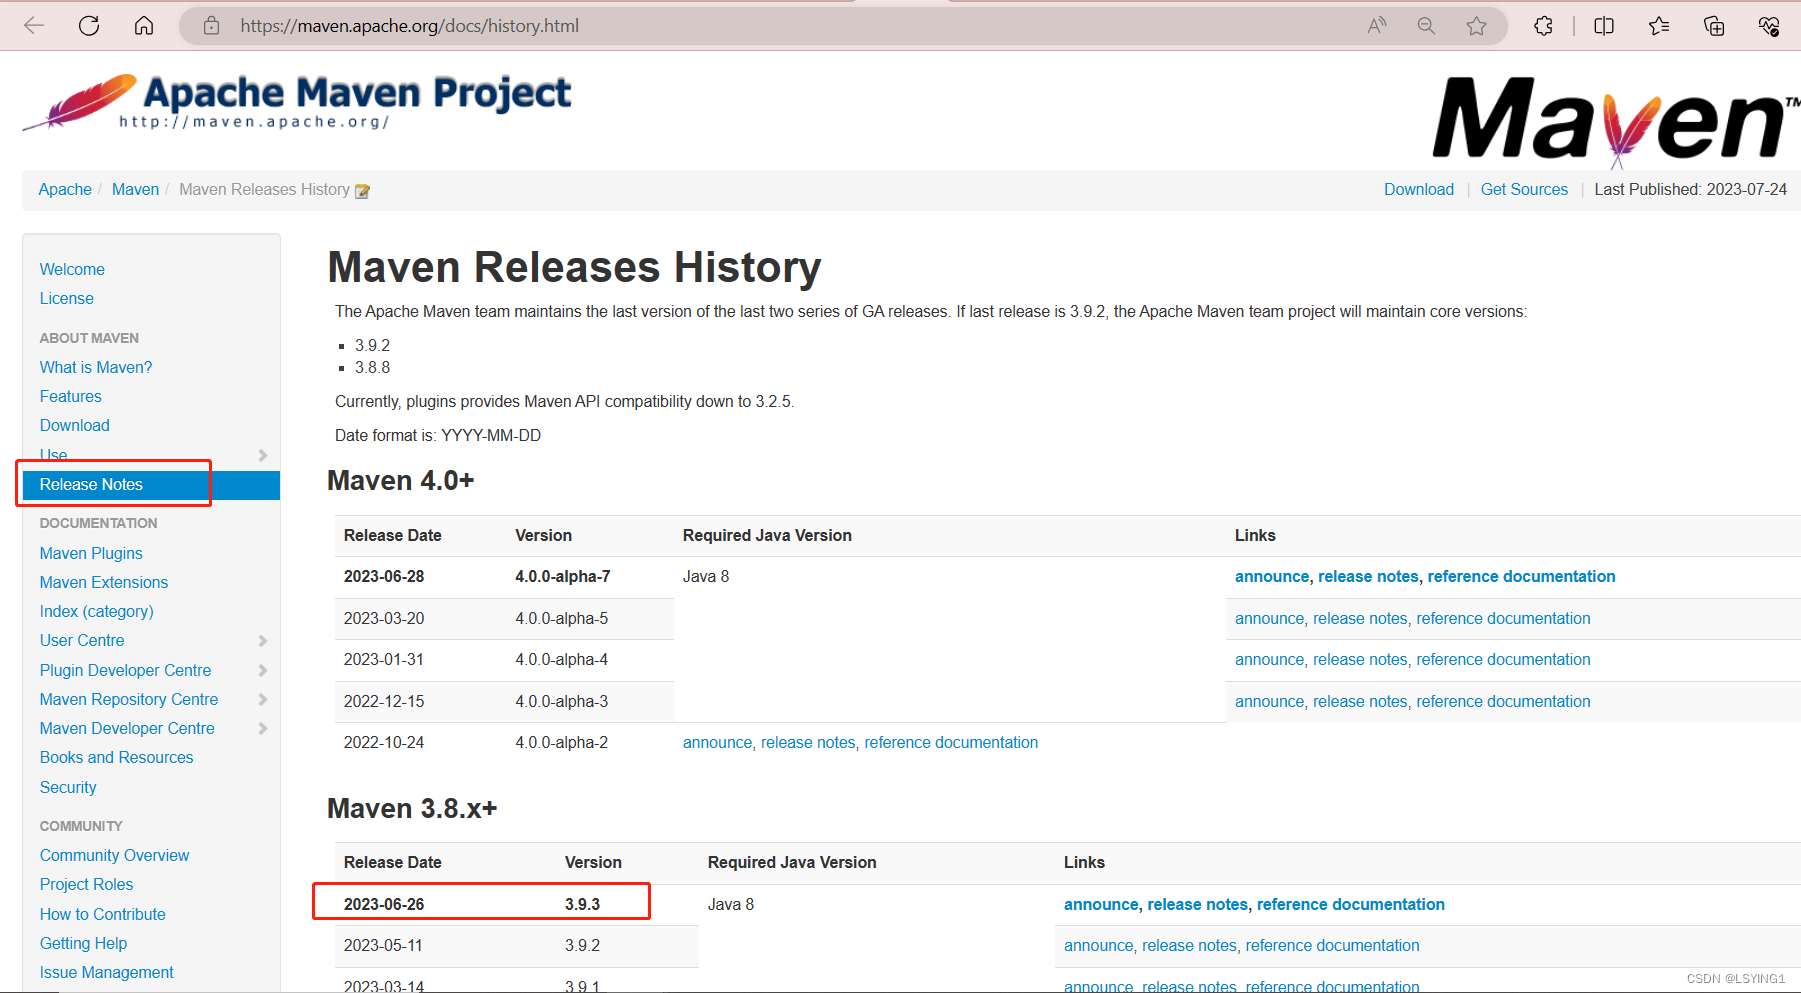Screen dimensions: 1801x993
Task: Open How to Contribute link
Action: (103, 914)
